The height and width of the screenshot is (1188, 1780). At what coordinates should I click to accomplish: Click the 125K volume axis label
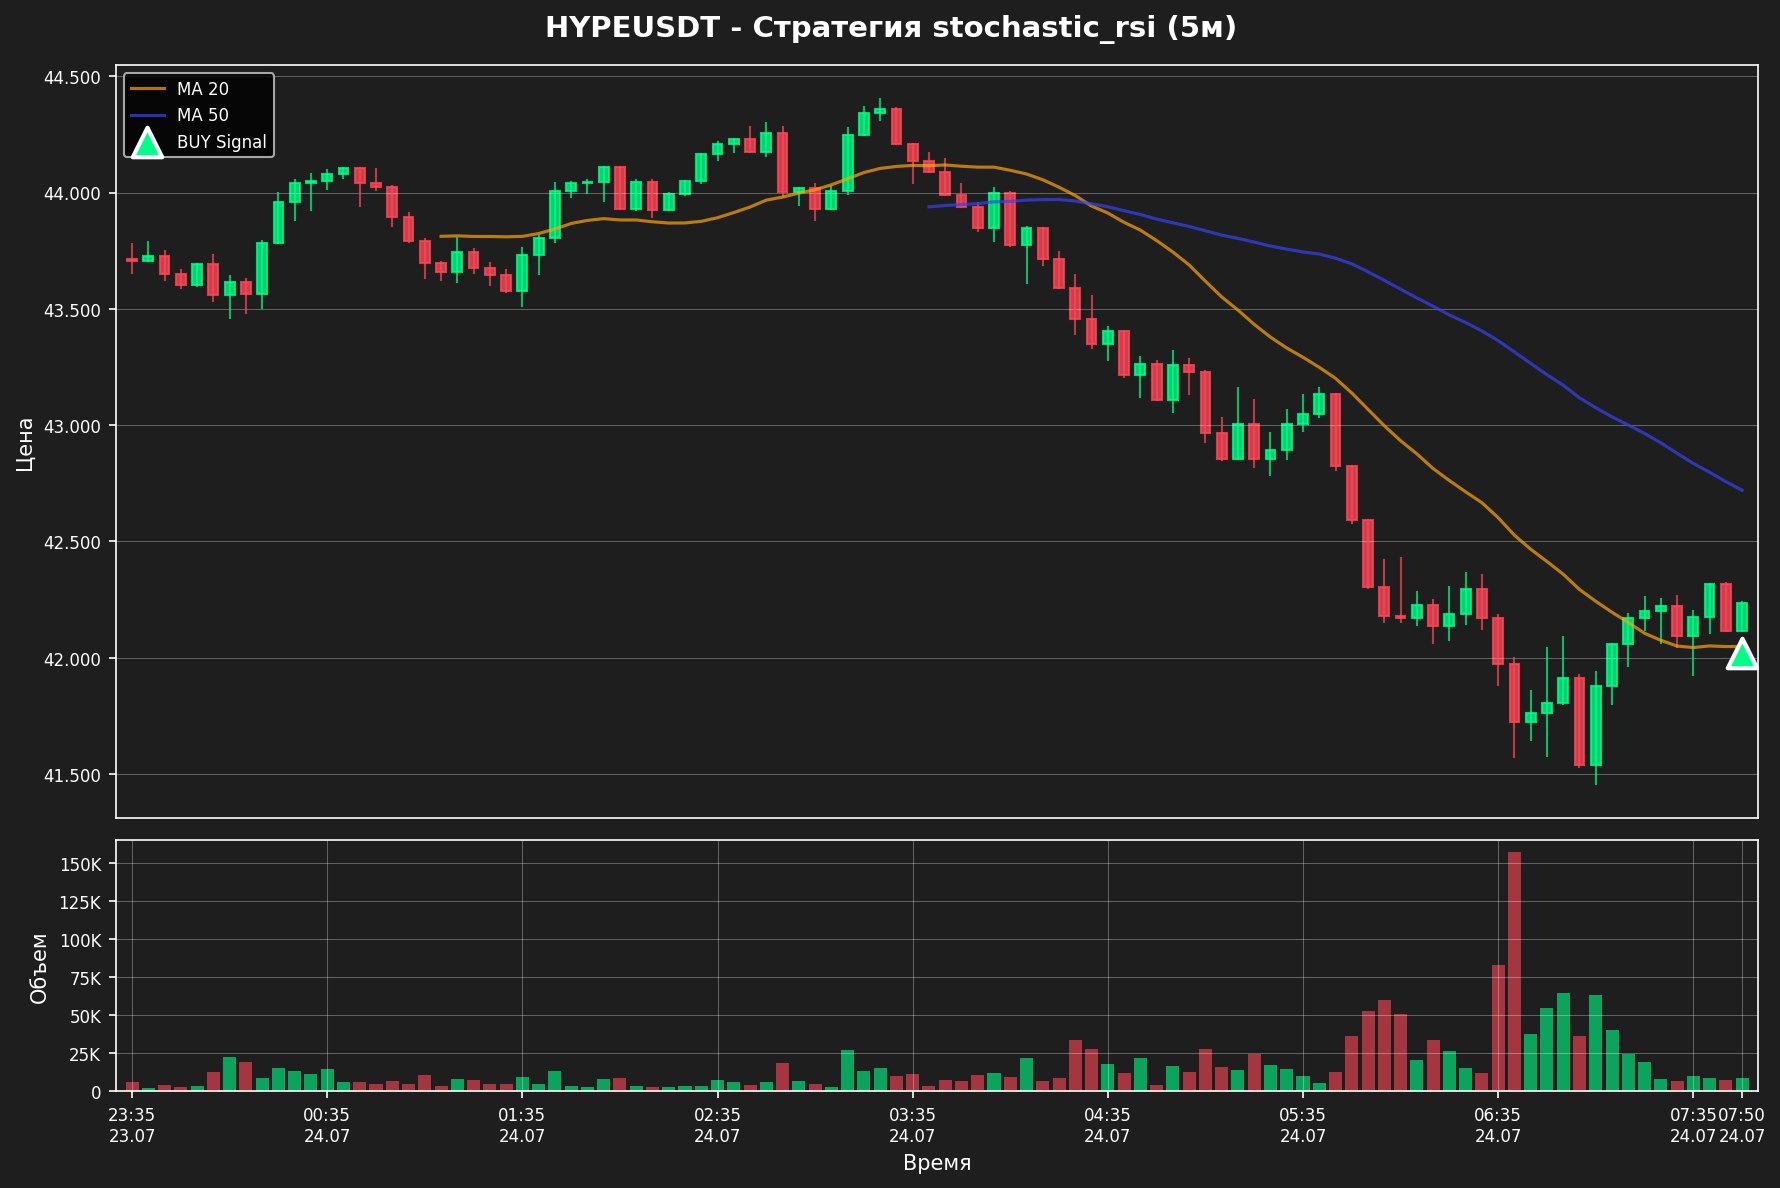81,902
